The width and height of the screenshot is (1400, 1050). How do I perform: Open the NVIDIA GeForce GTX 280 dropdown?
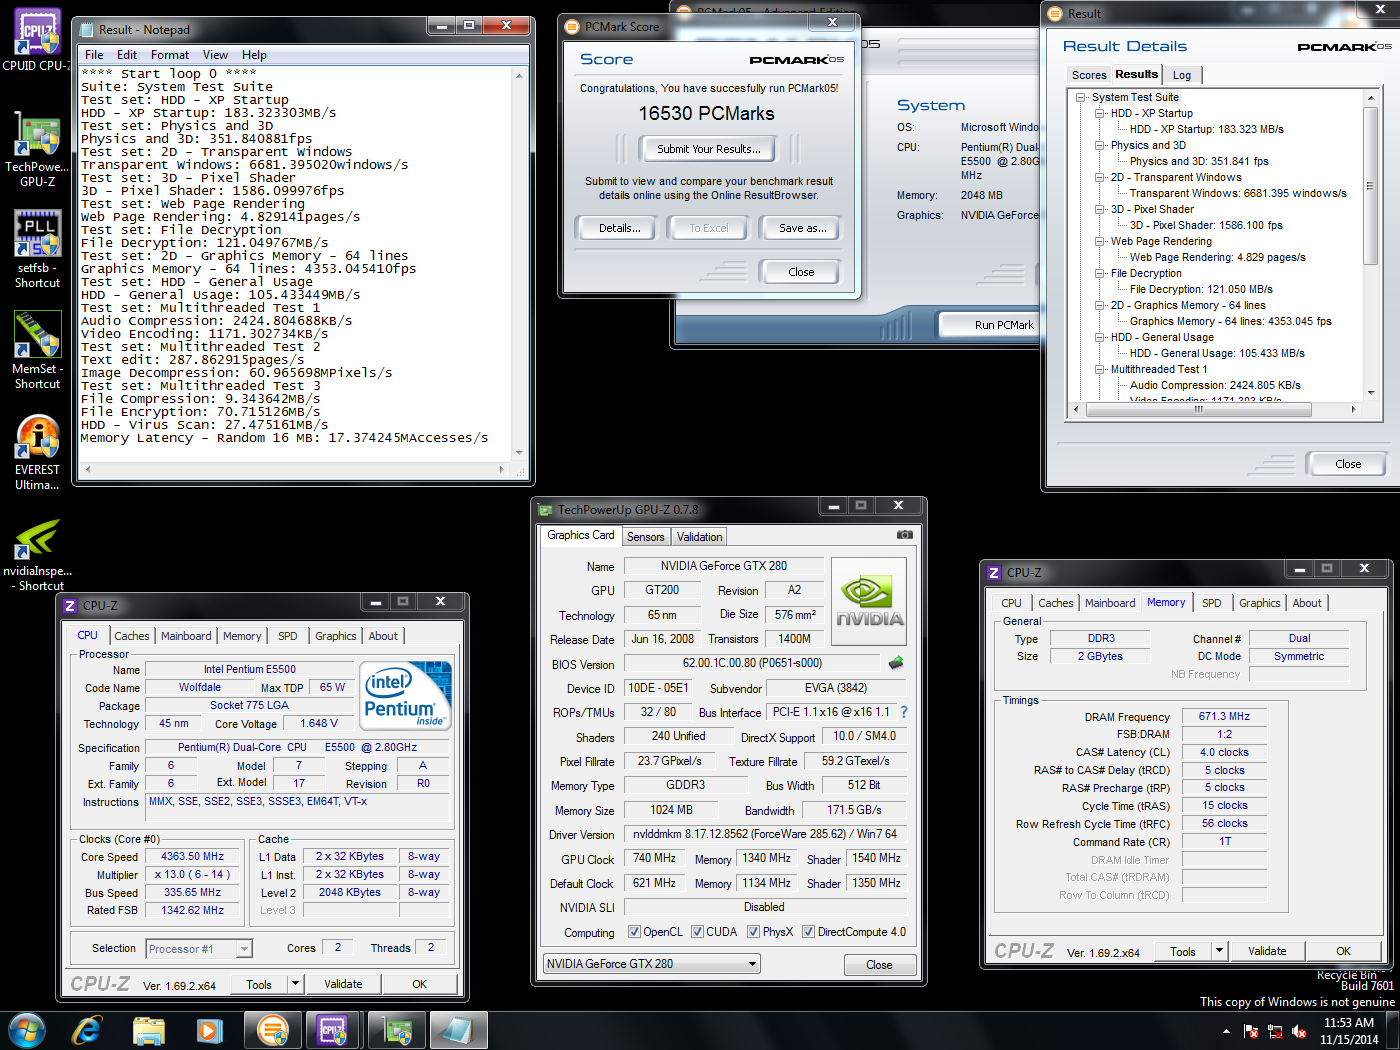[651, 964]
